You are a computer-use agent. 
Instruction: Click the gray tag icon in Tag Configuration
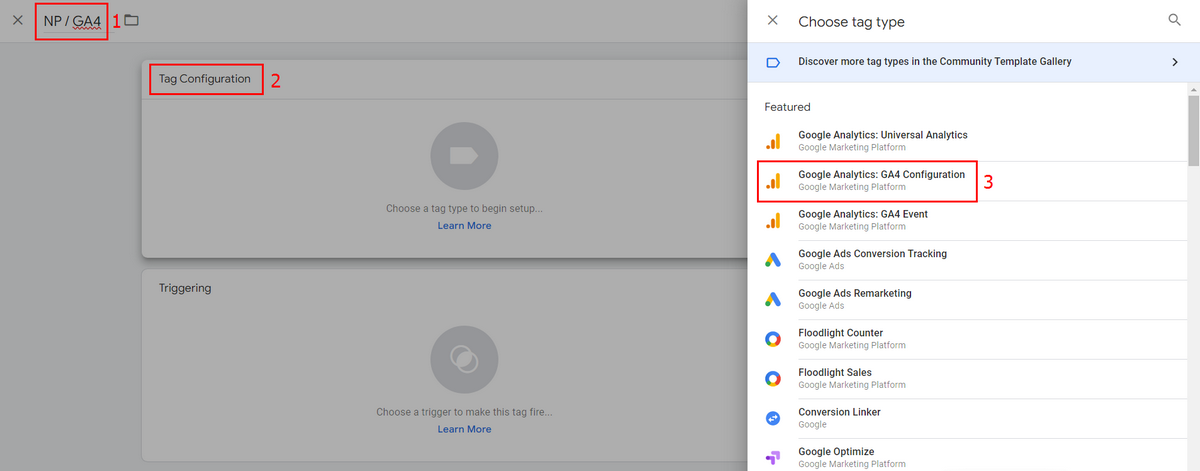click(464, 156)
